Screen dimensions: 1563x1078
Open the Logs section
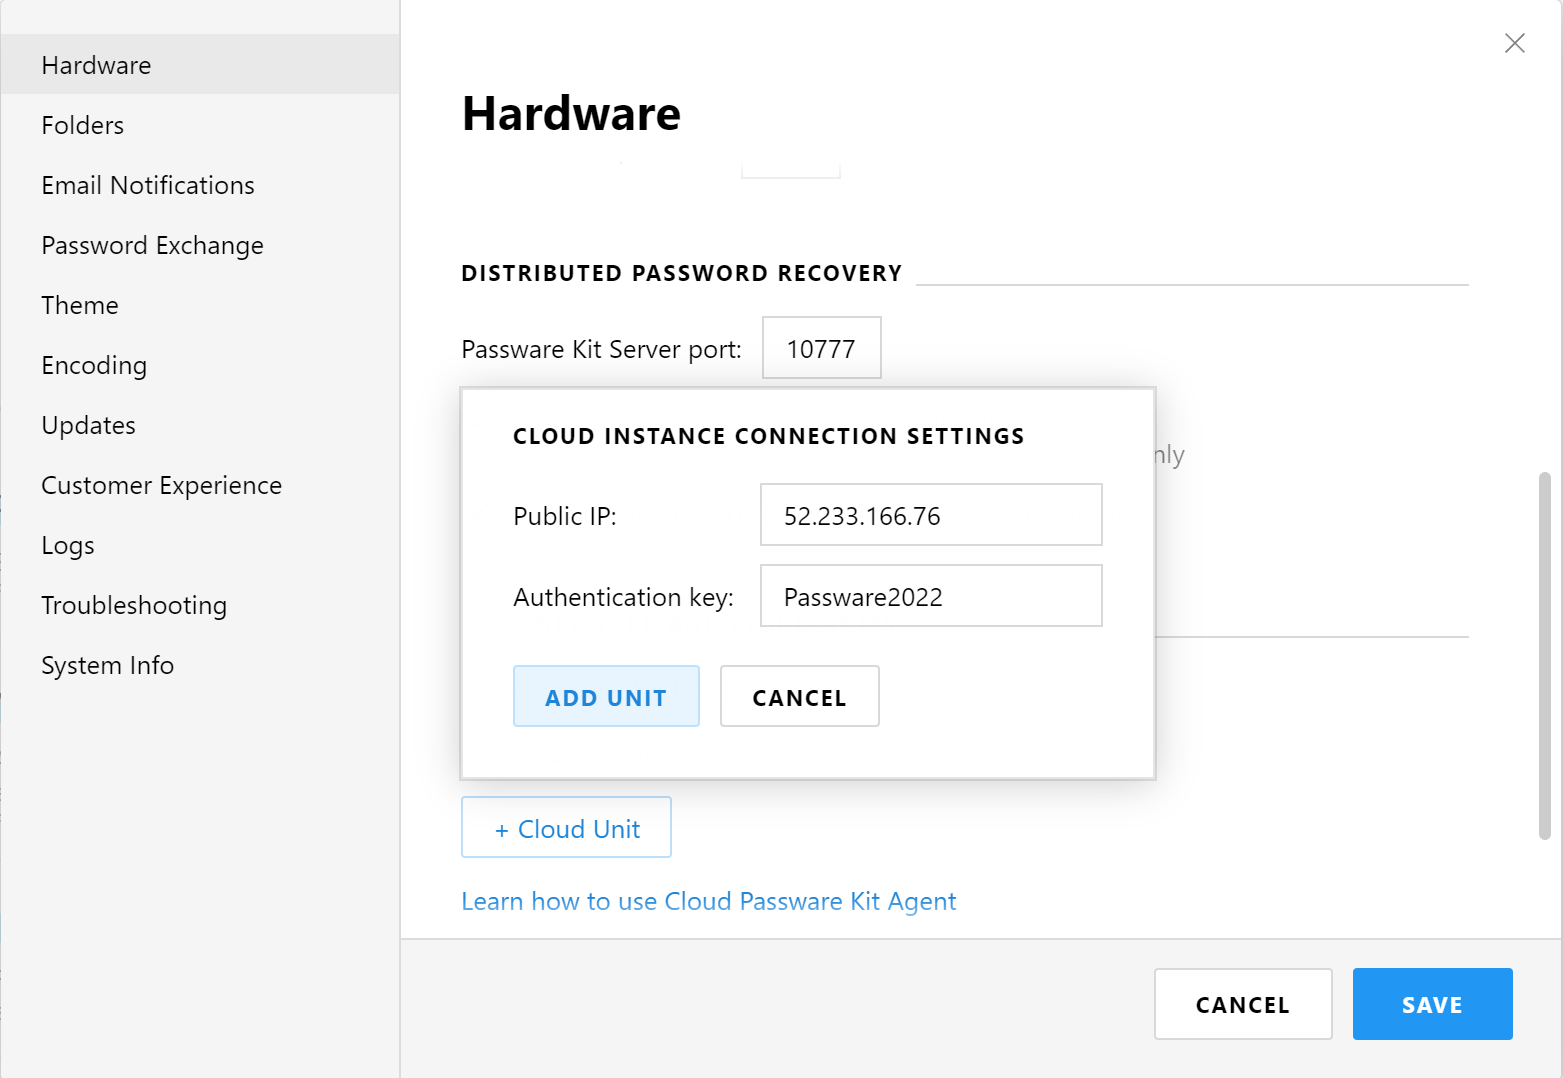click(x=200, y=545)
